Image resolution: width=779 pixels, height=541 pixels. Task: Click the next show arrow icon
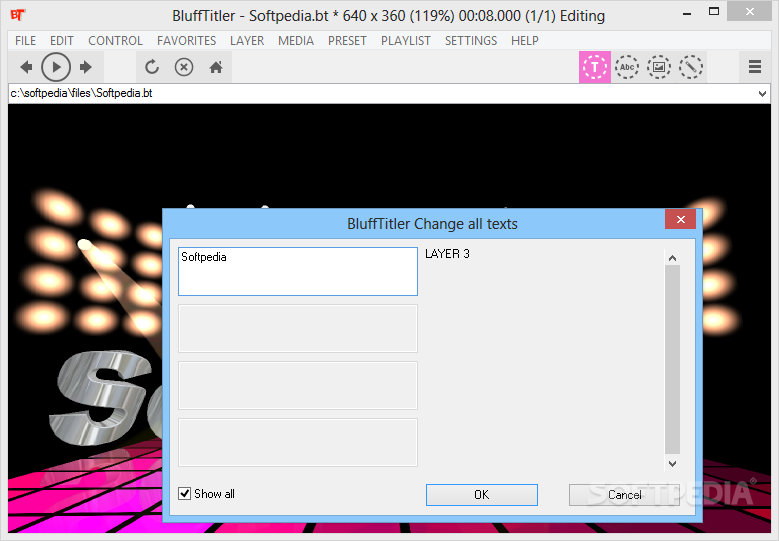85,67
